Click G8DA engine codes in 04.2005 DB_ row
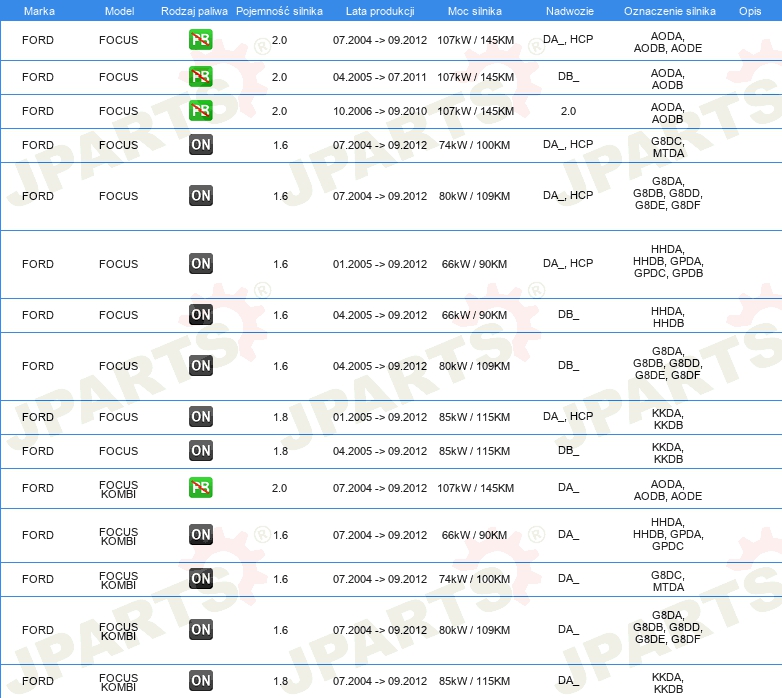The image size is (782, 698). tap(668, 363)
